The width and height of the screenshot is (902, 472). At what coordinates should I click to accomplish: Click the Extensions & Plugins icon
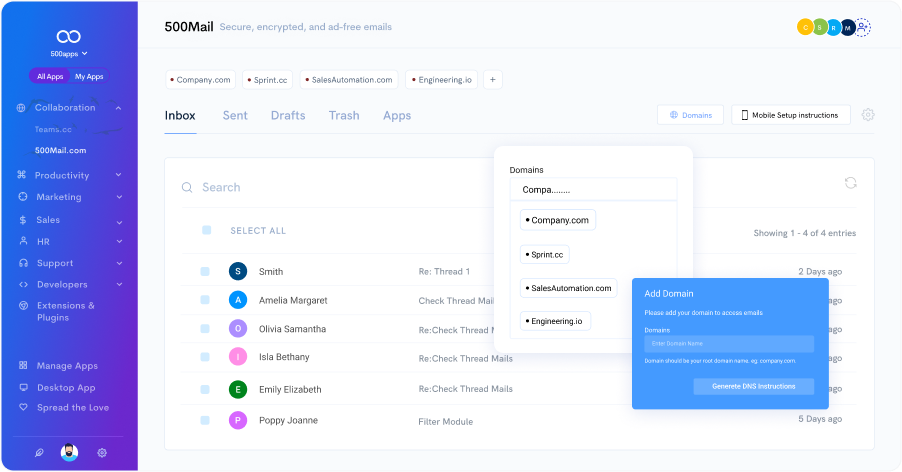[x=24, y=305]
